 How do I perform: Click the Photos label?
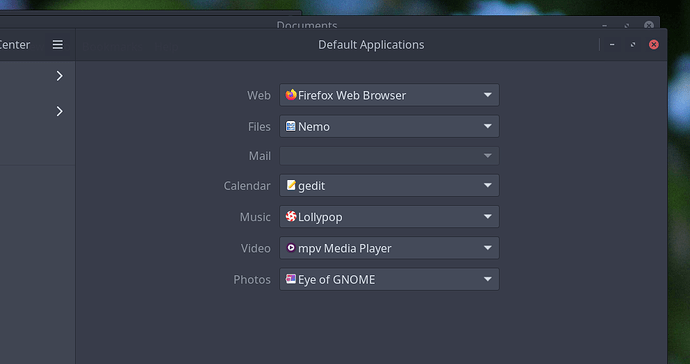pos(252,279)
